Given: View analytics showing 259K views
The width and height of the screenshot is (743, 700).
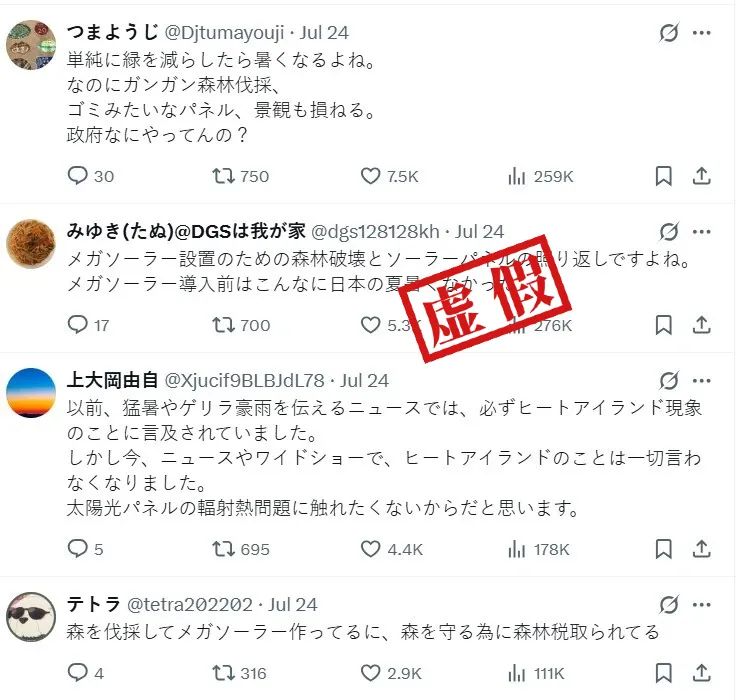Looking at the screenshot, I should tap(540, 176).
